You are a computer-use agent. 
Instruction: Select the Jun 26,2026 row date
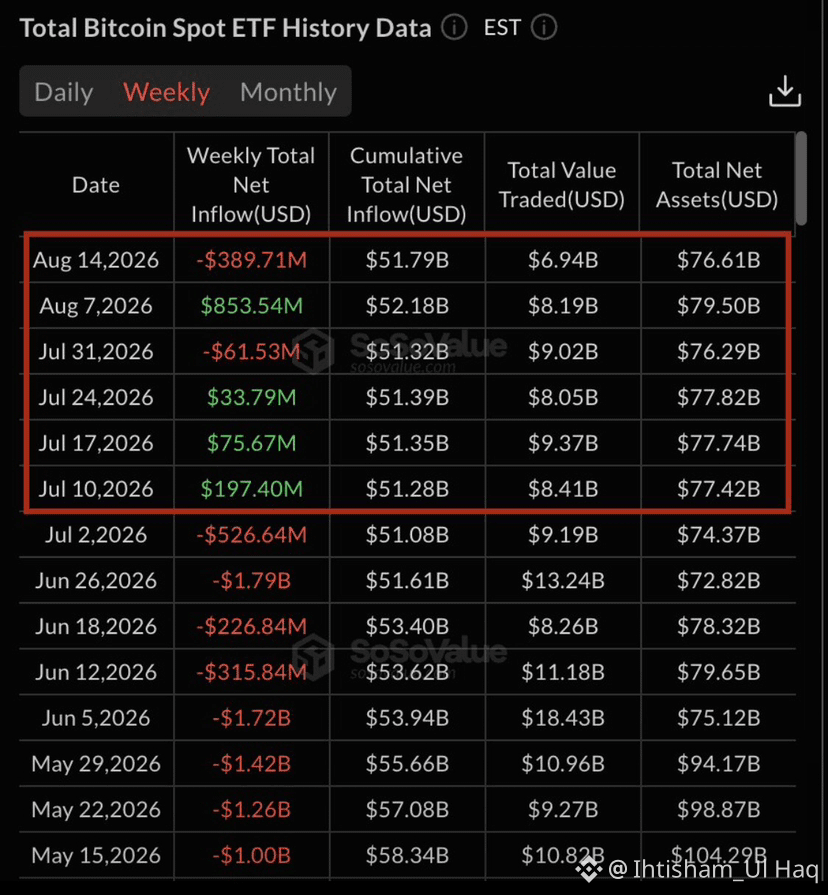coord(96,580)
